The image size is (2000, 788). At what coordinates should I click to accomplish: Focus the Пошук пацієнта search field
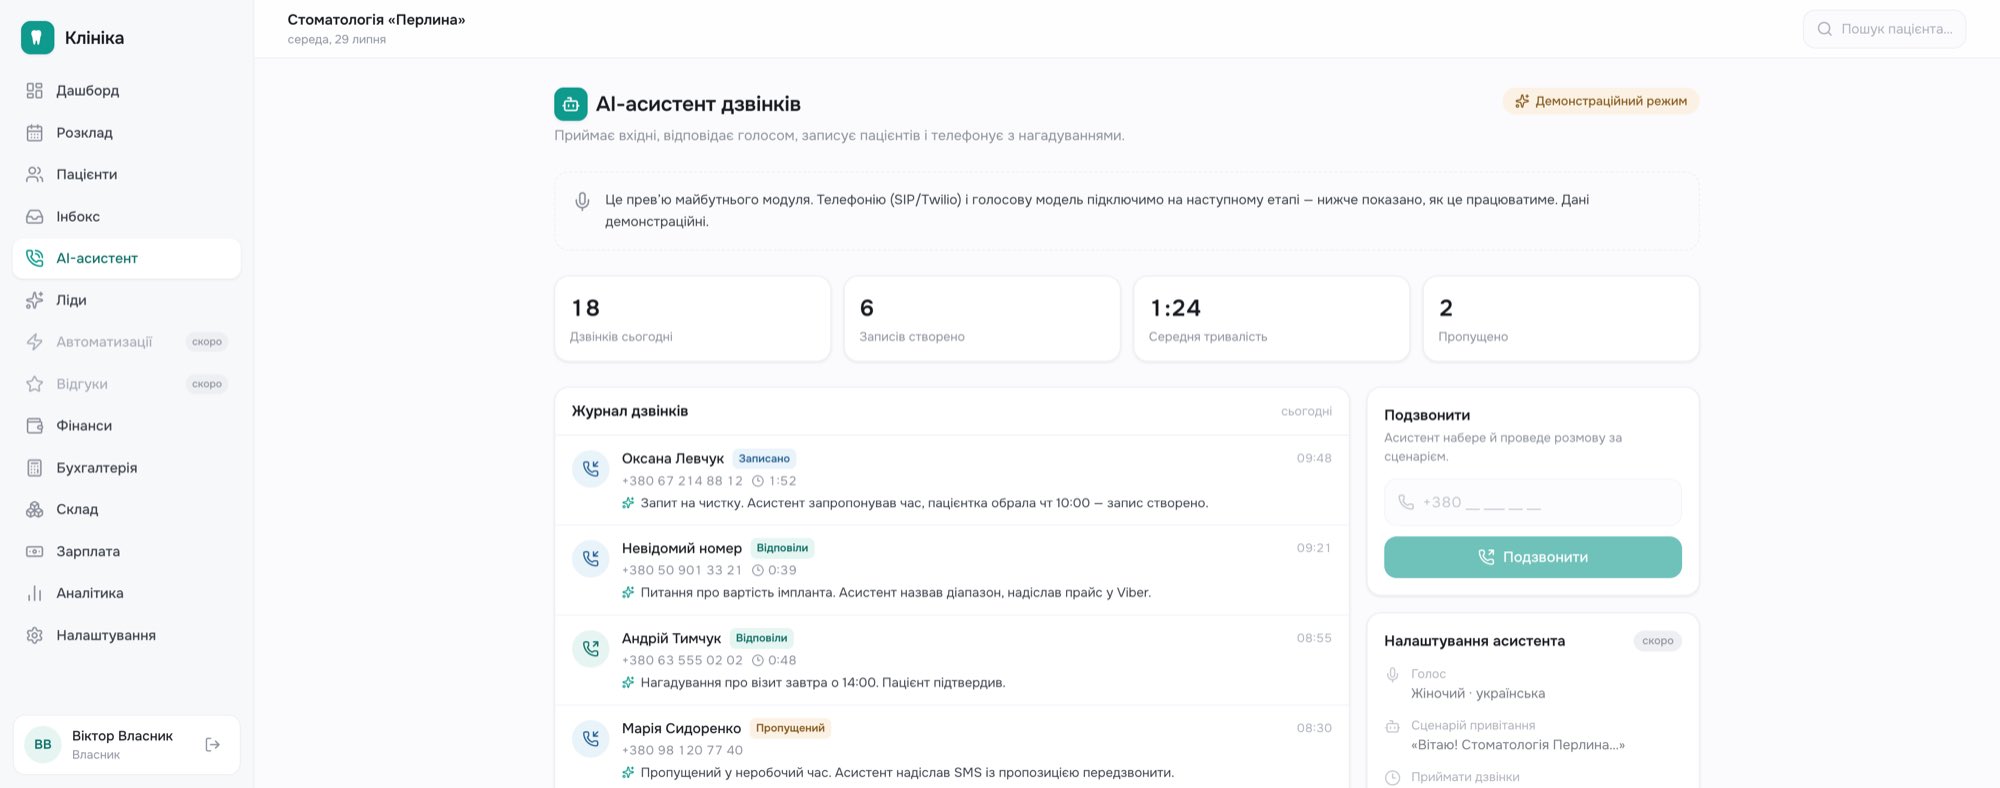tap(1884, 29)
